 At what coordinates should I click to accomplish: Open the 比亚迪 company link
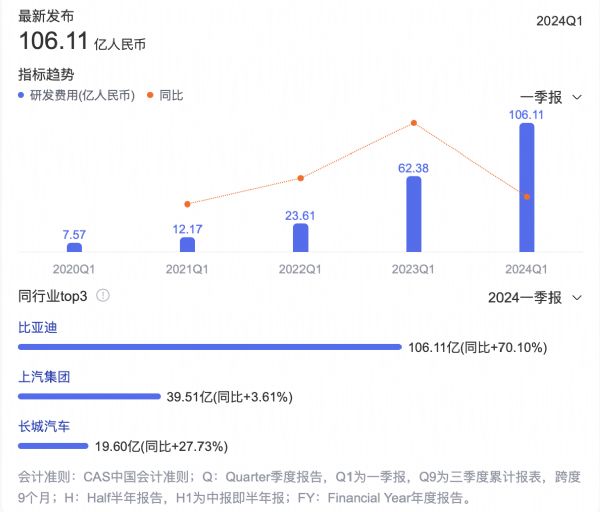coord(38,328)
